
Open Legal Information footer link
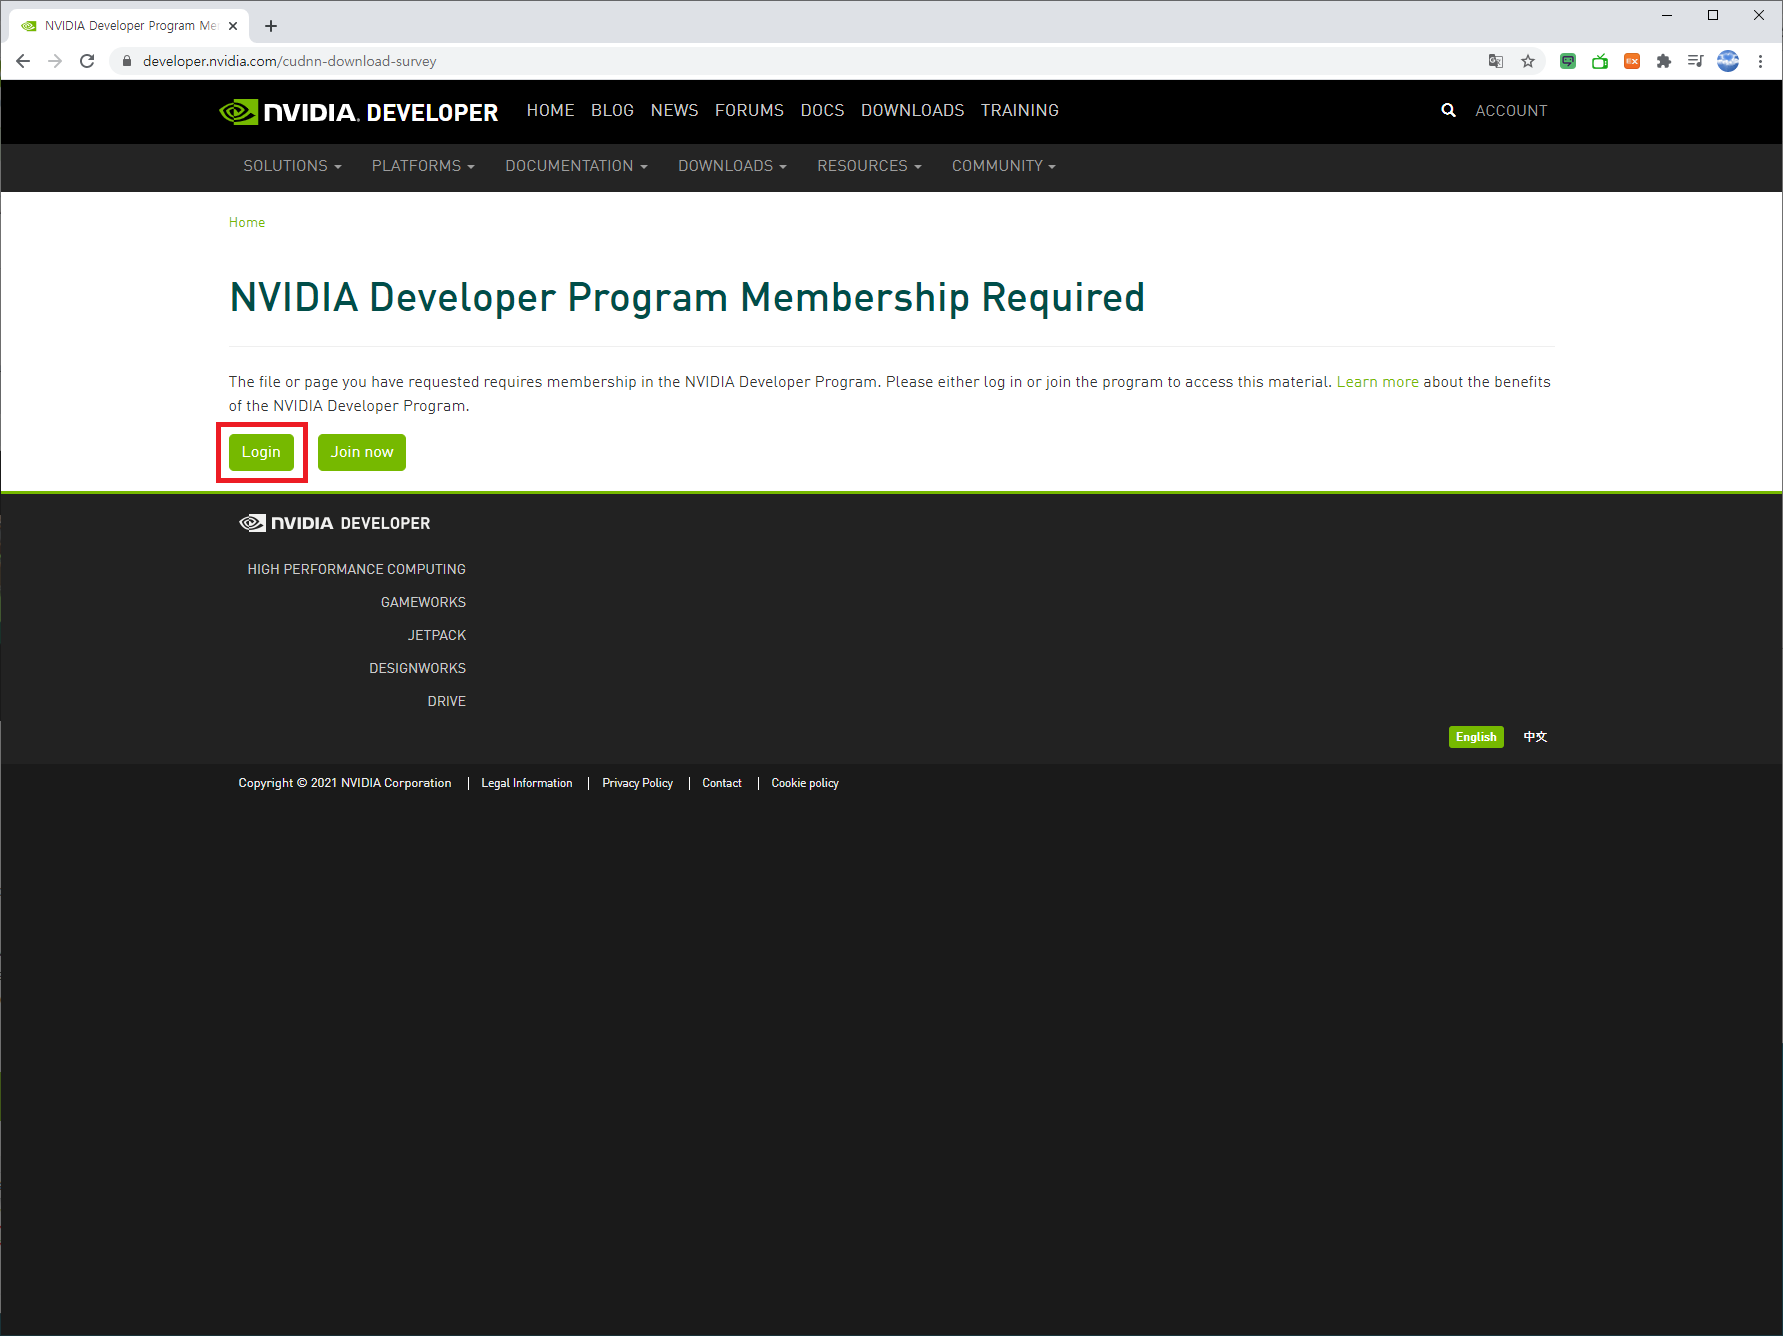527,783
